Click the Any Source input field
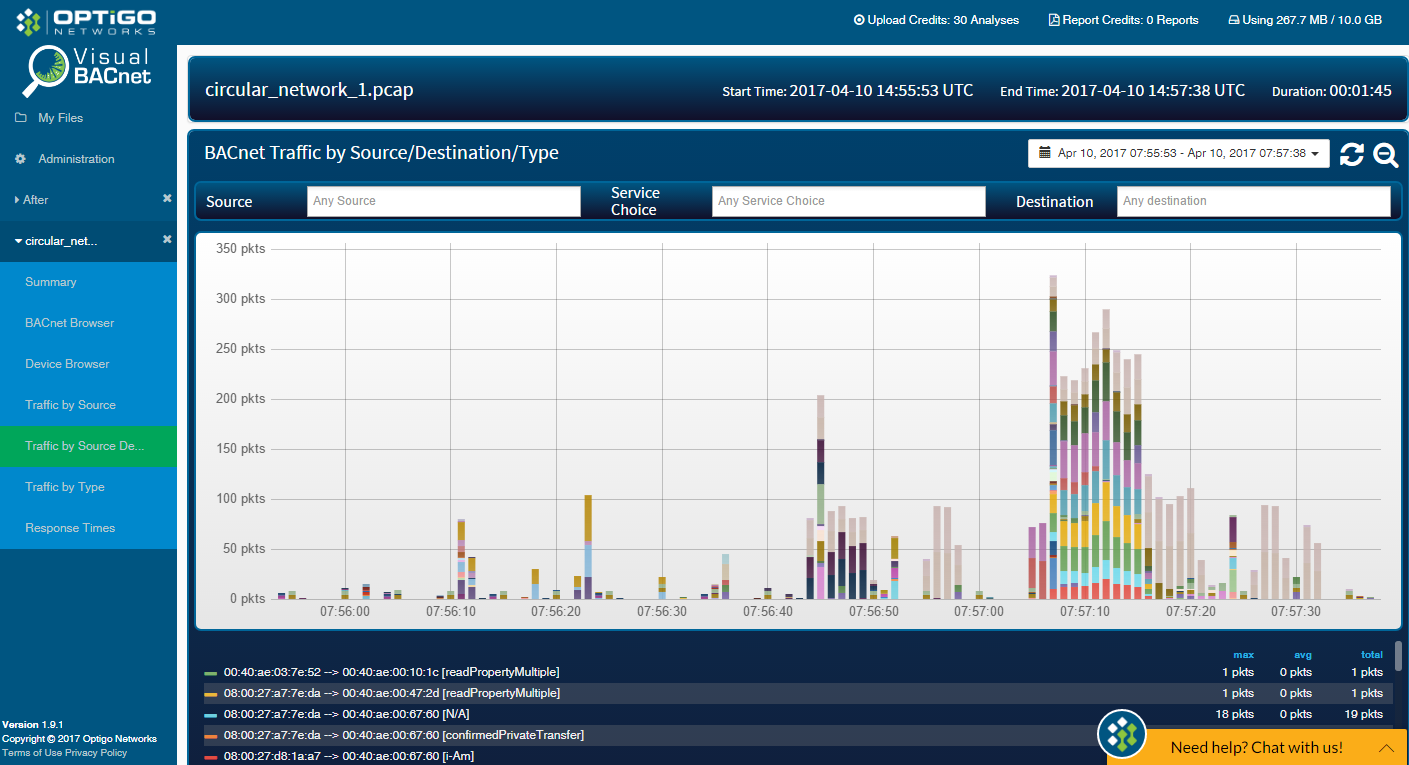 pos(443,201)
